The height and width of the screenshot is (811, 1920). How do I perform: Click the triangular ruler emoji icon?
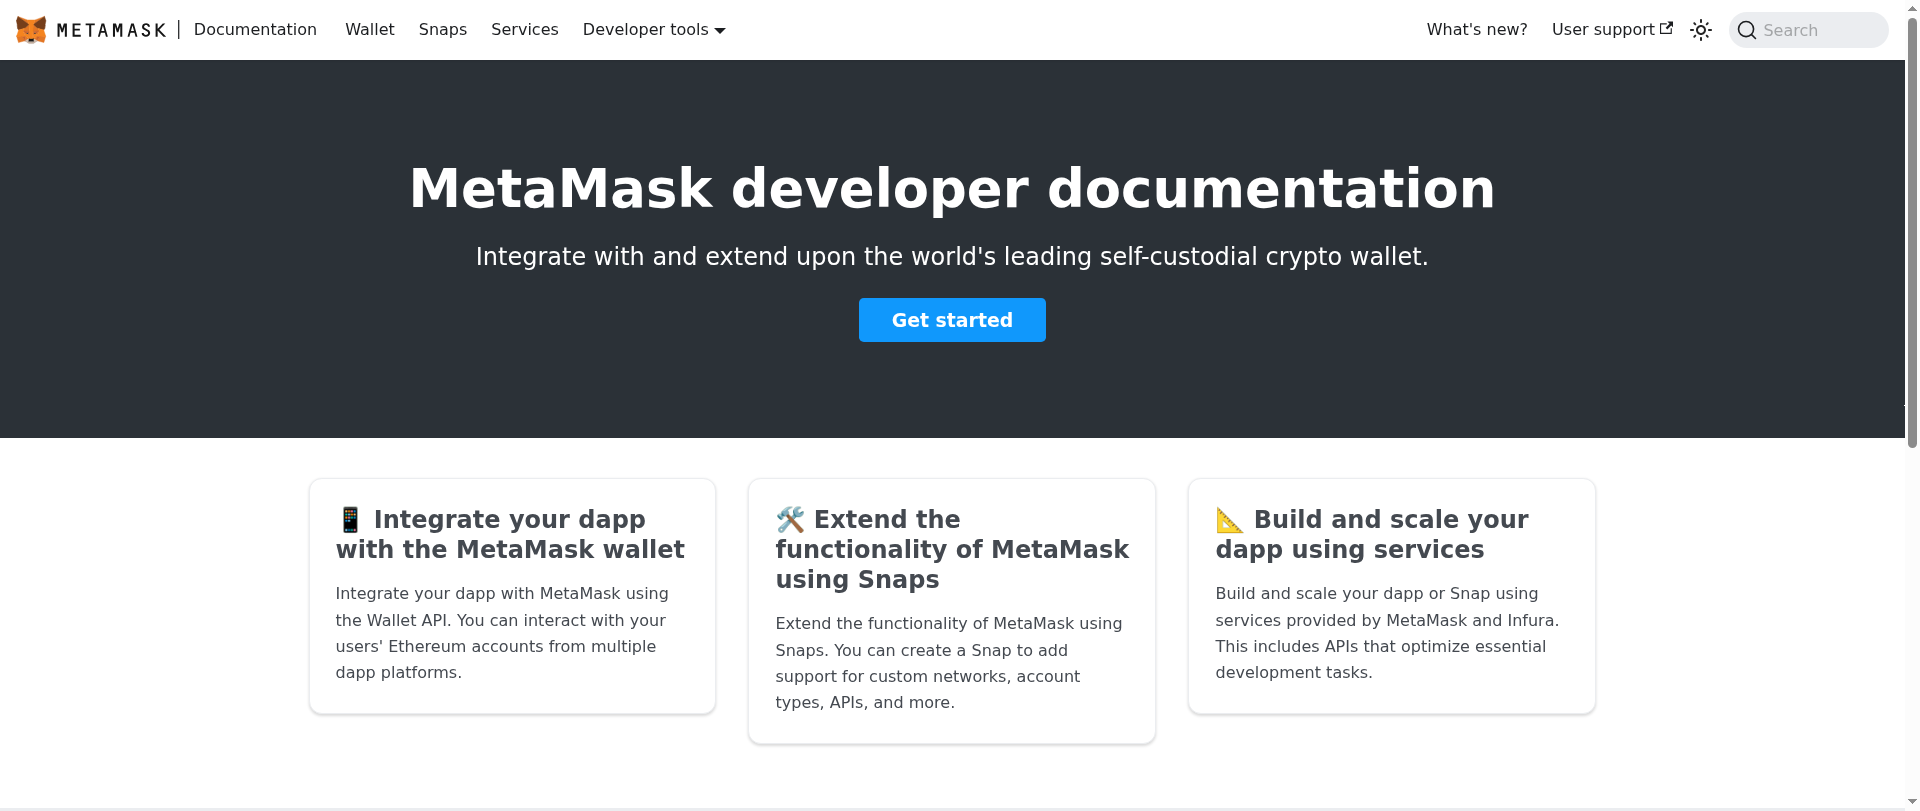click(1230, 520)
